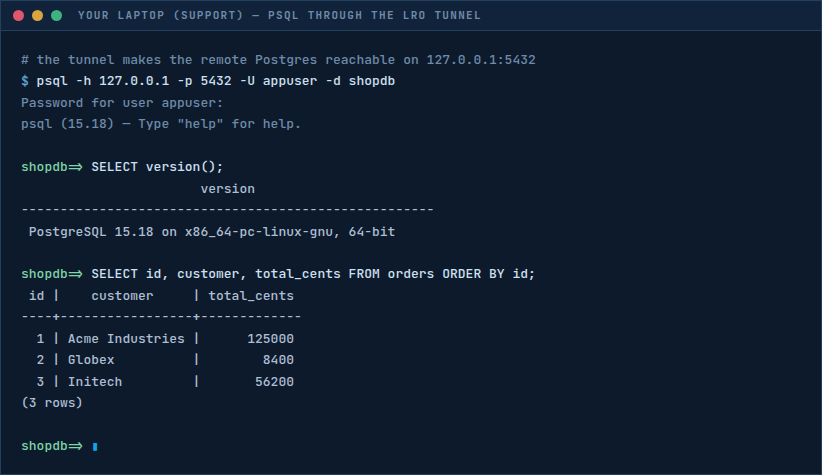The height and width of the screenshot is (475, 822).
Task: Click the SELECT id, customer, total_cents query
Action: pyautogui.click(x=313, y=274)
